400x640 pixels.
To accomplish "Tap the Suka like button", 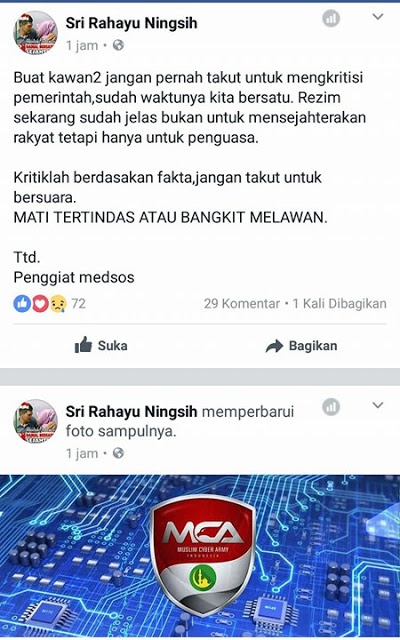I will [x=101, y=346].
